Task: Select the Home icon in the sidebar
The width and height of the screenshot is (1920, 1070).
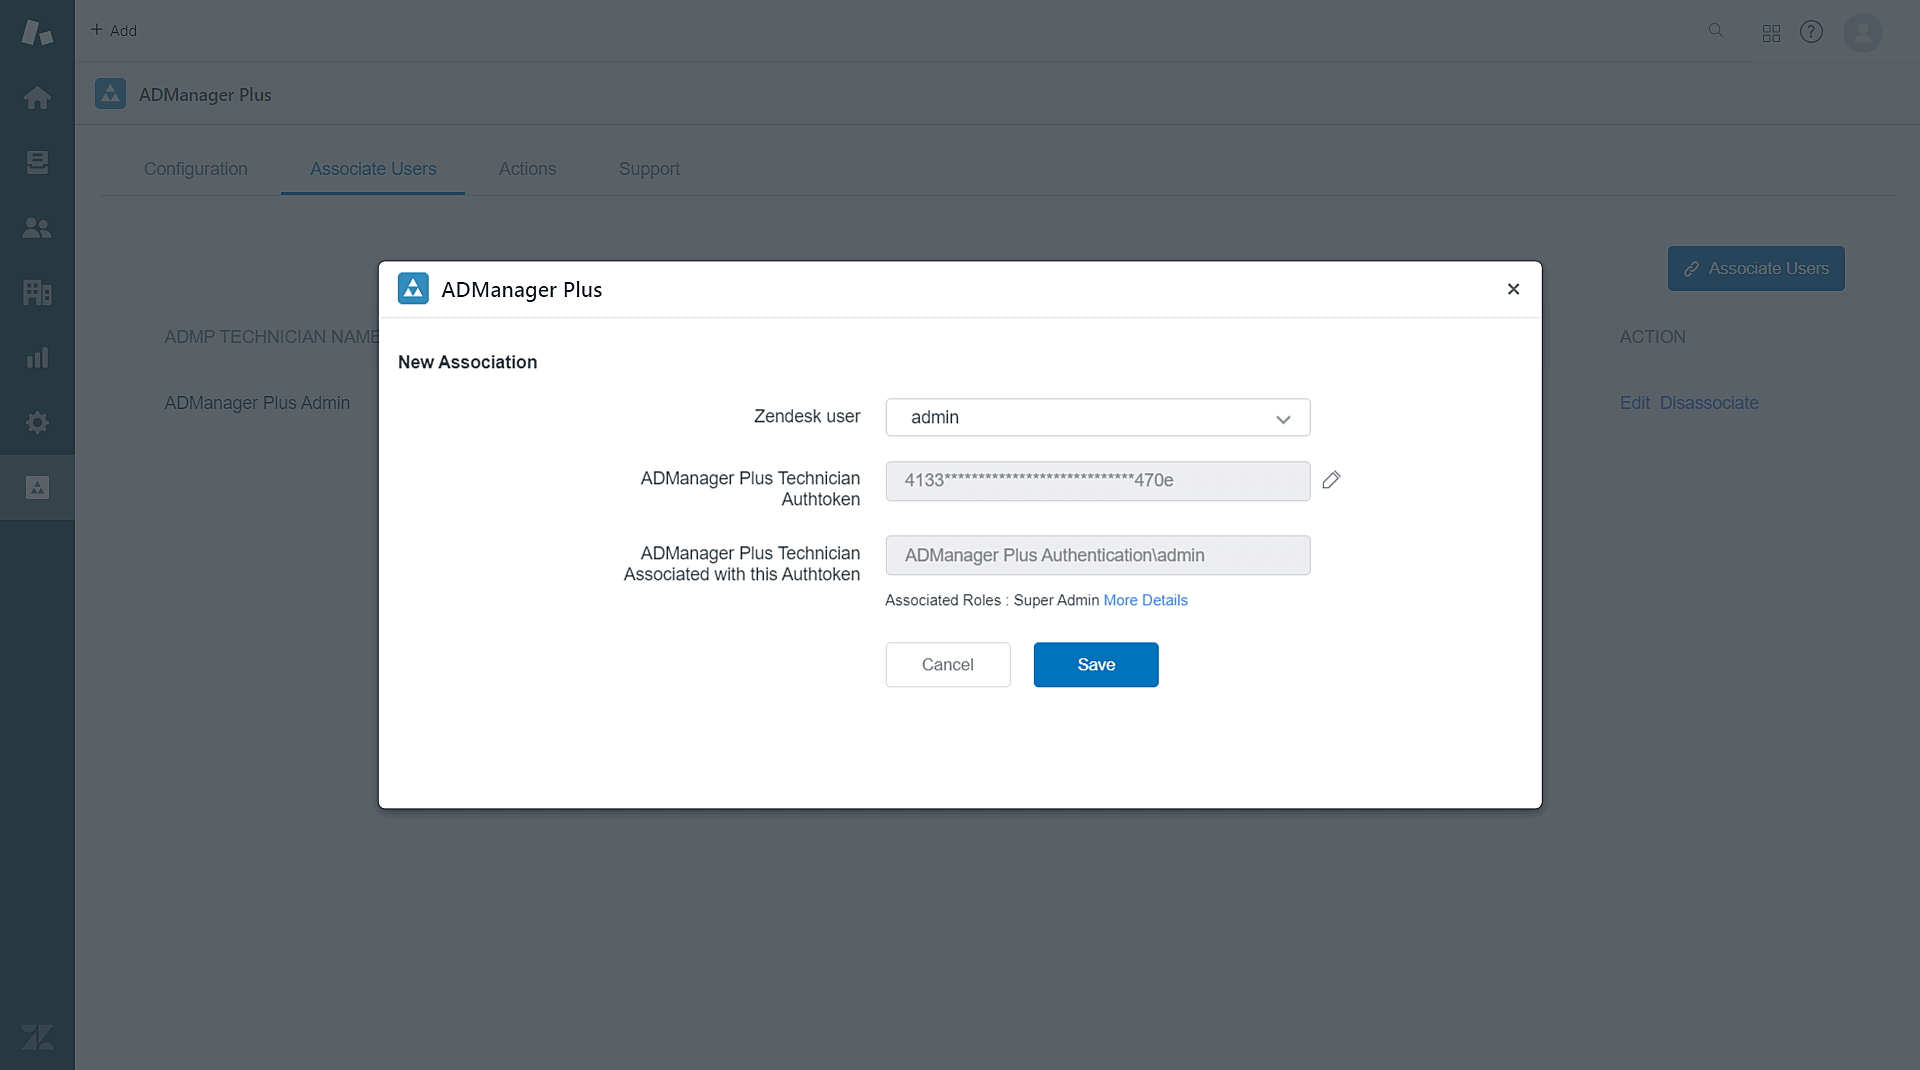Action: point(37,97)
